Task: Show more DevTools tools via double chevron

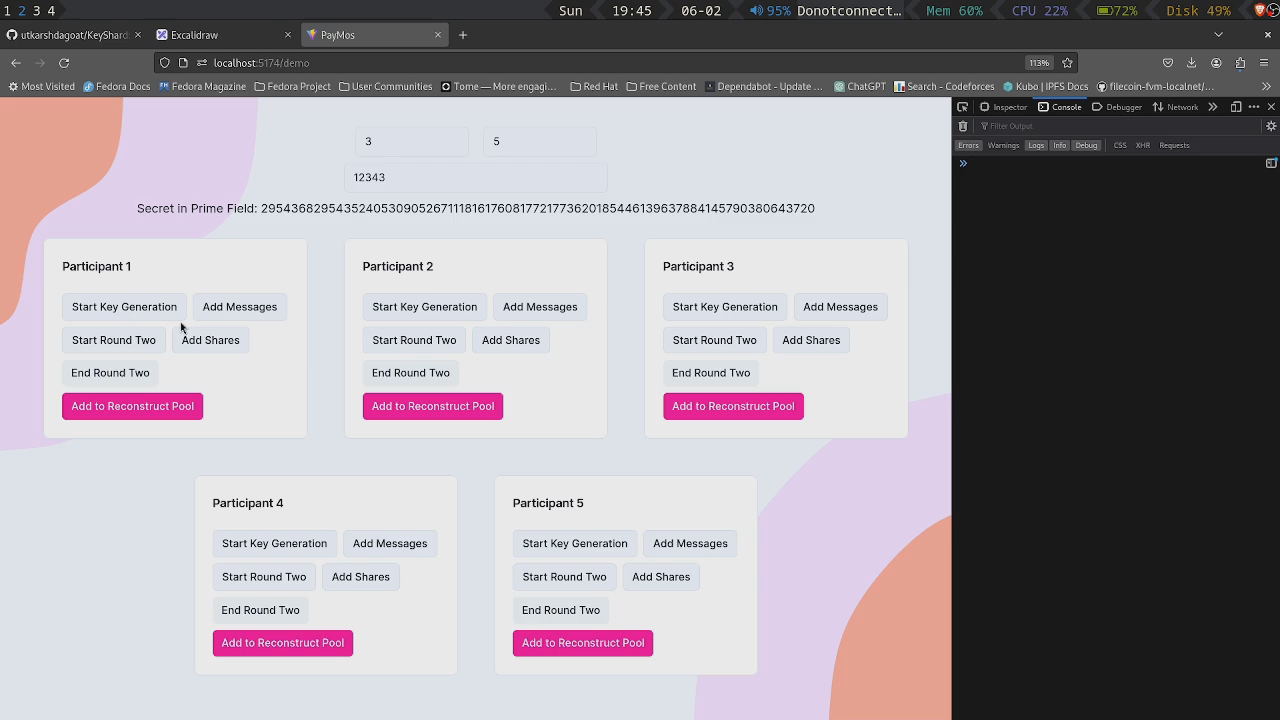Action: click(1213, 107)
